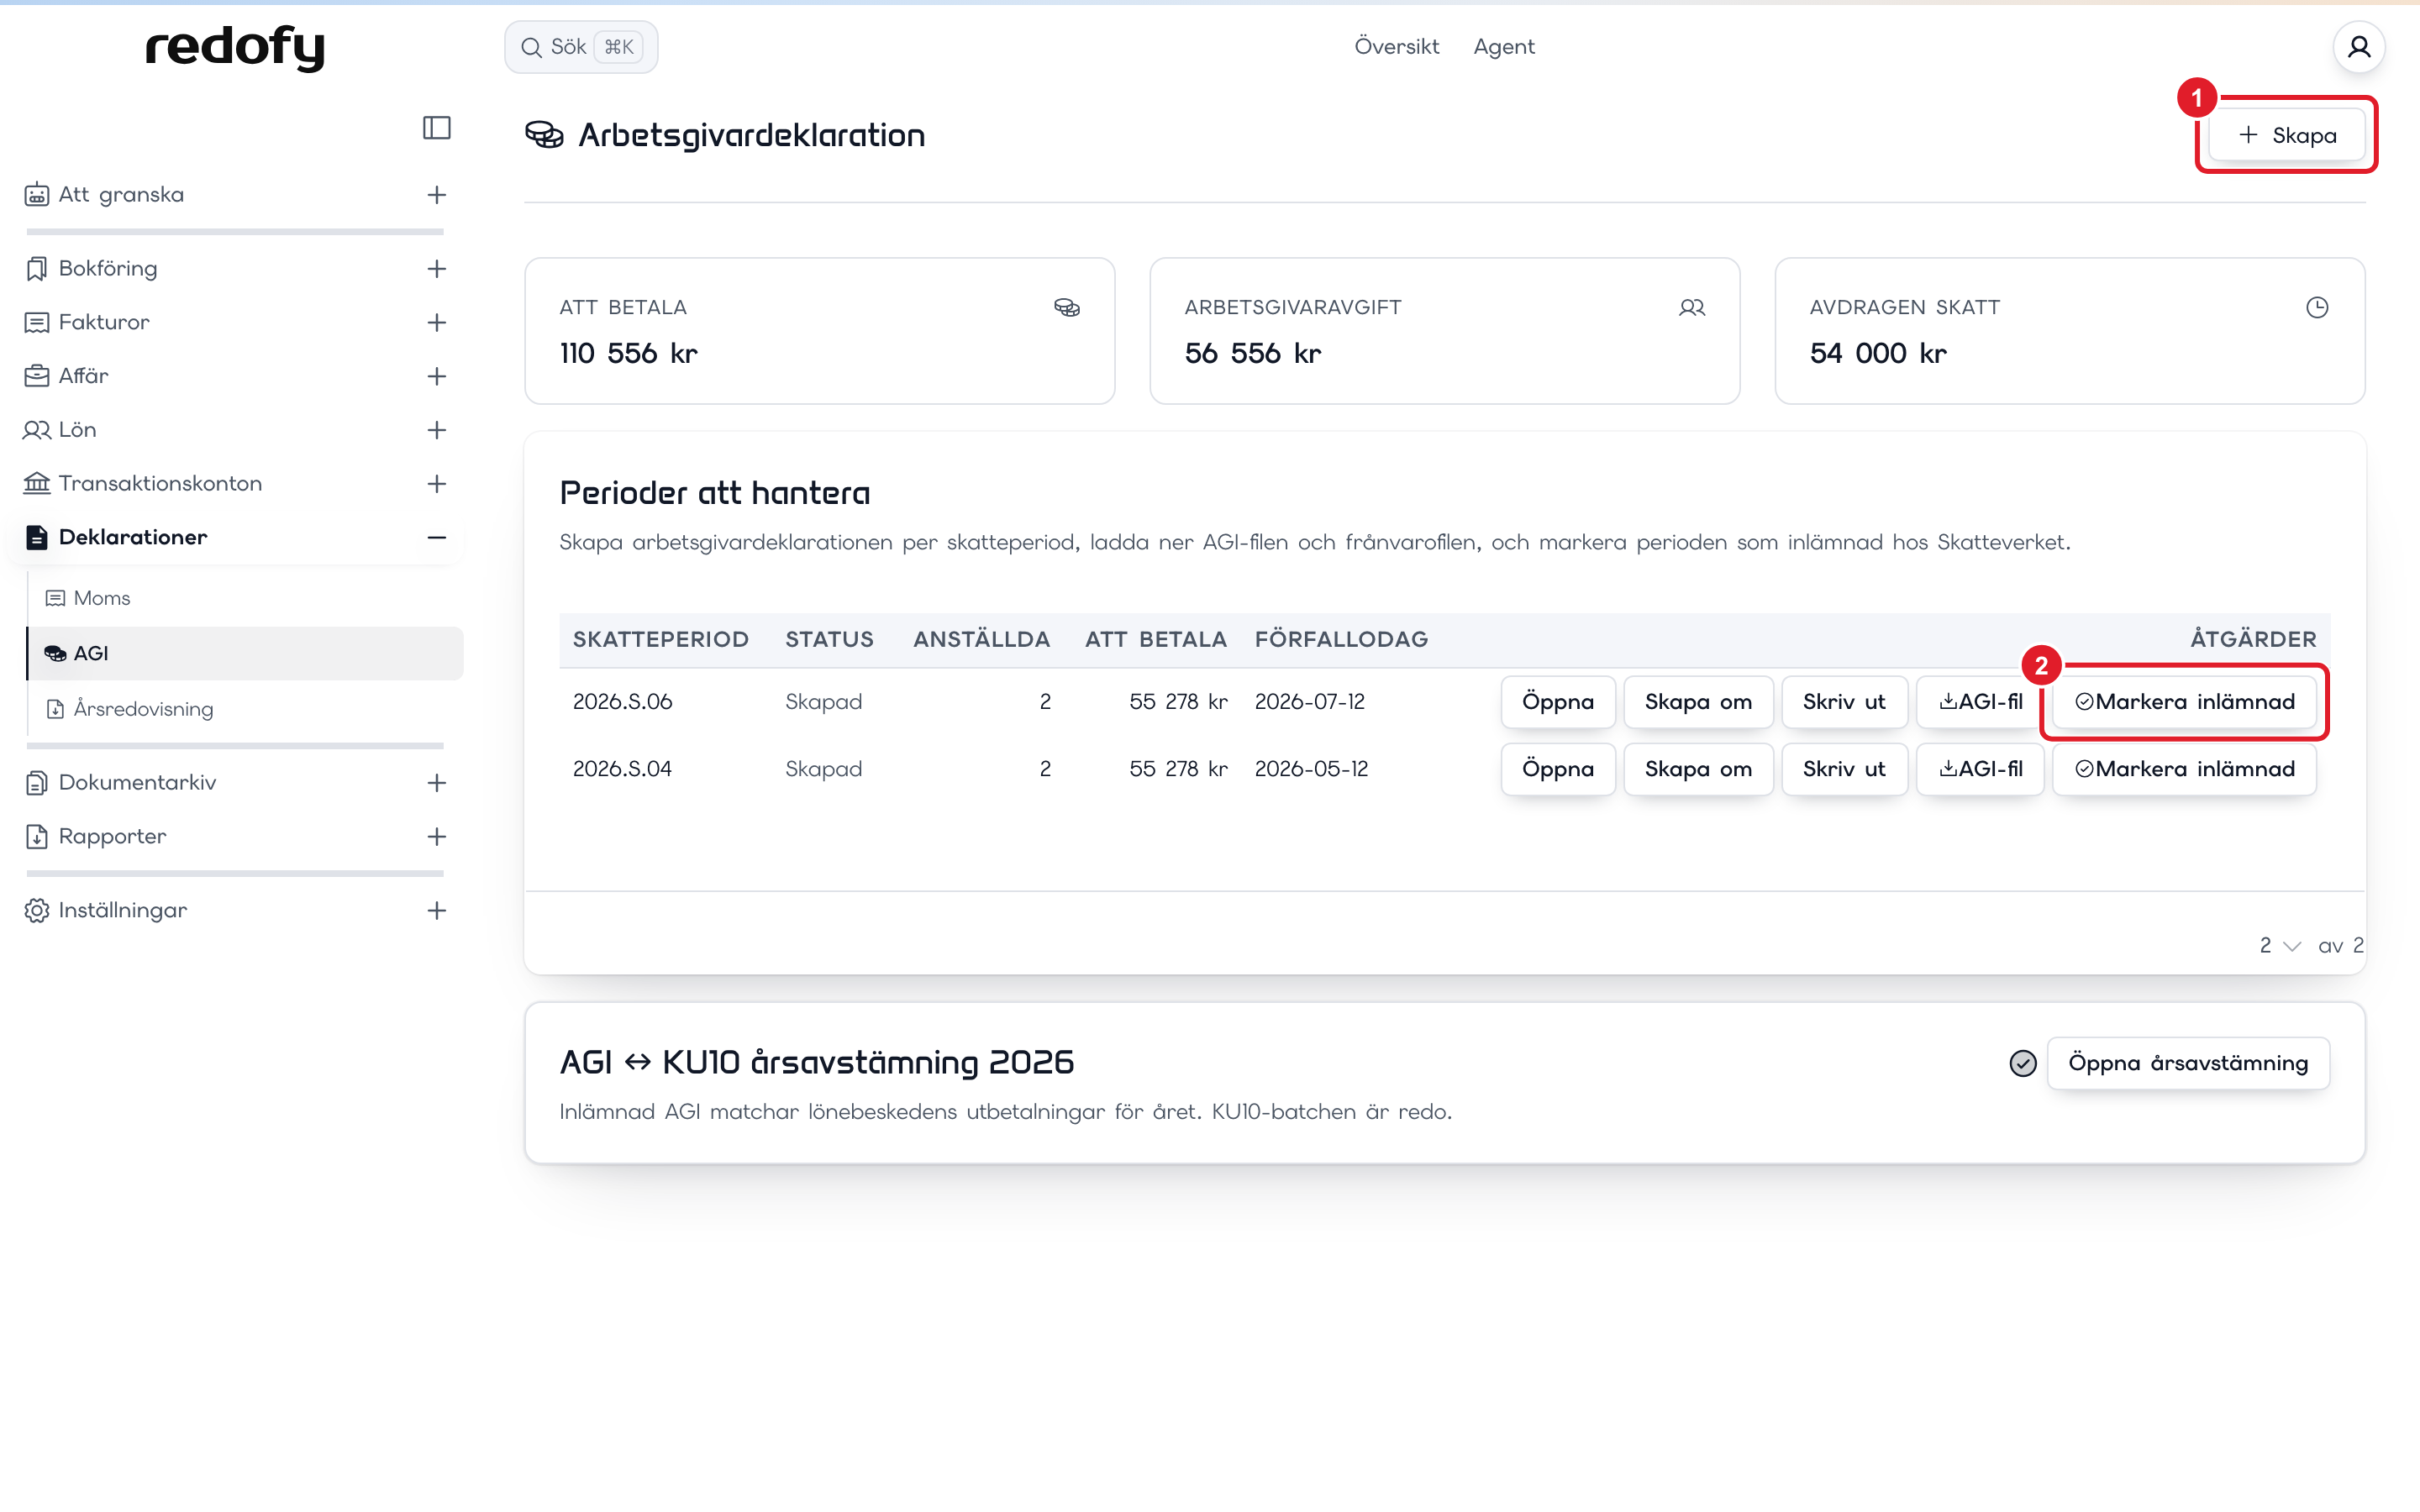Click the 110 556 kr amount
This screenshot has width=2420, height=1512.
[x=628, y=353]
